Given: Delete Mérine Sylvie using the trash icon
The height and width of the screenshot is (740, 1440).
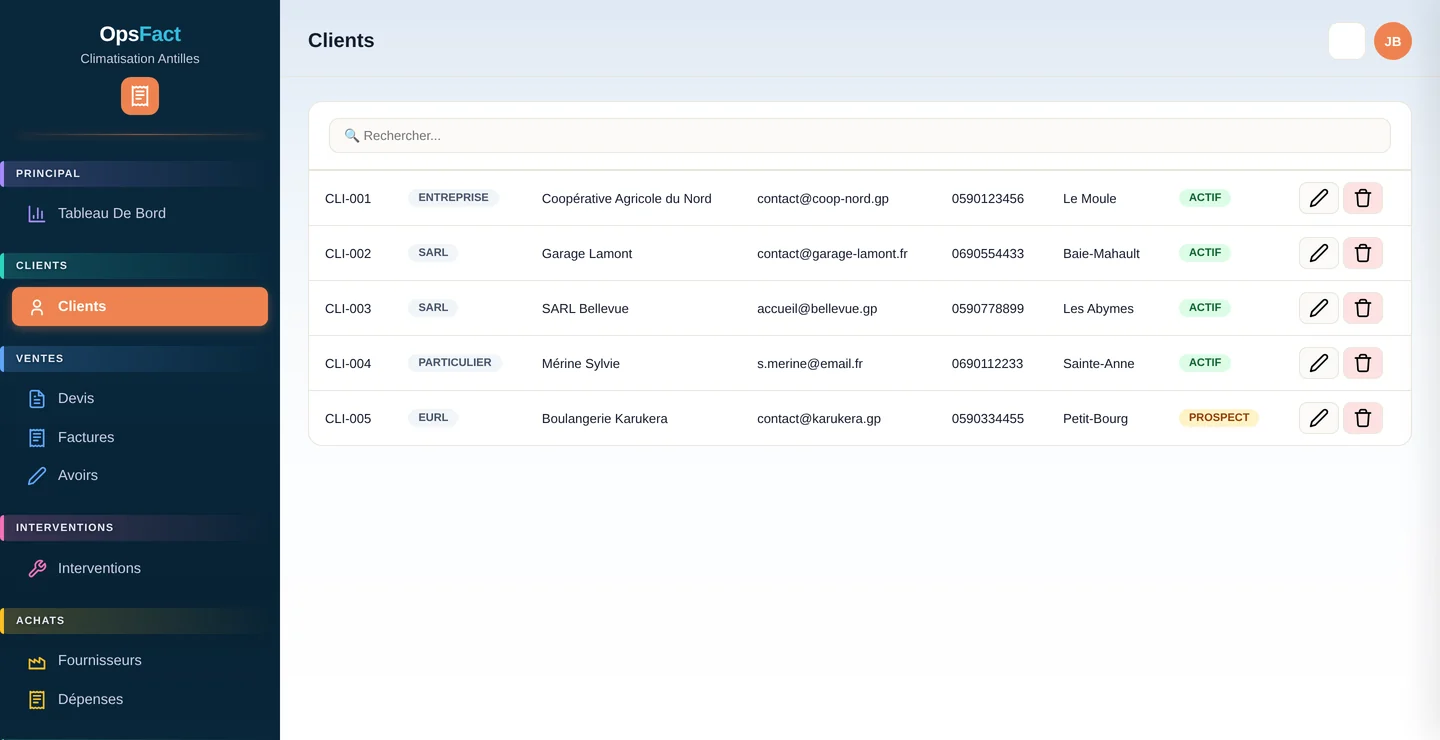Looking at the screenshot, I should 1363,363.
